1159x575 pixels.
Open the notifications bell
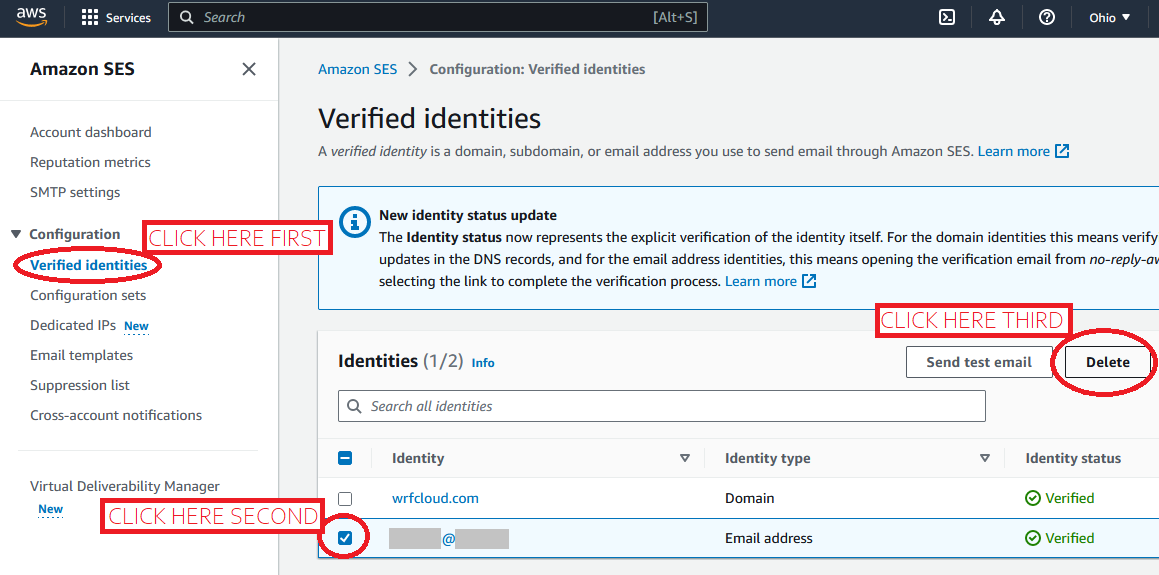click(996, 17)
